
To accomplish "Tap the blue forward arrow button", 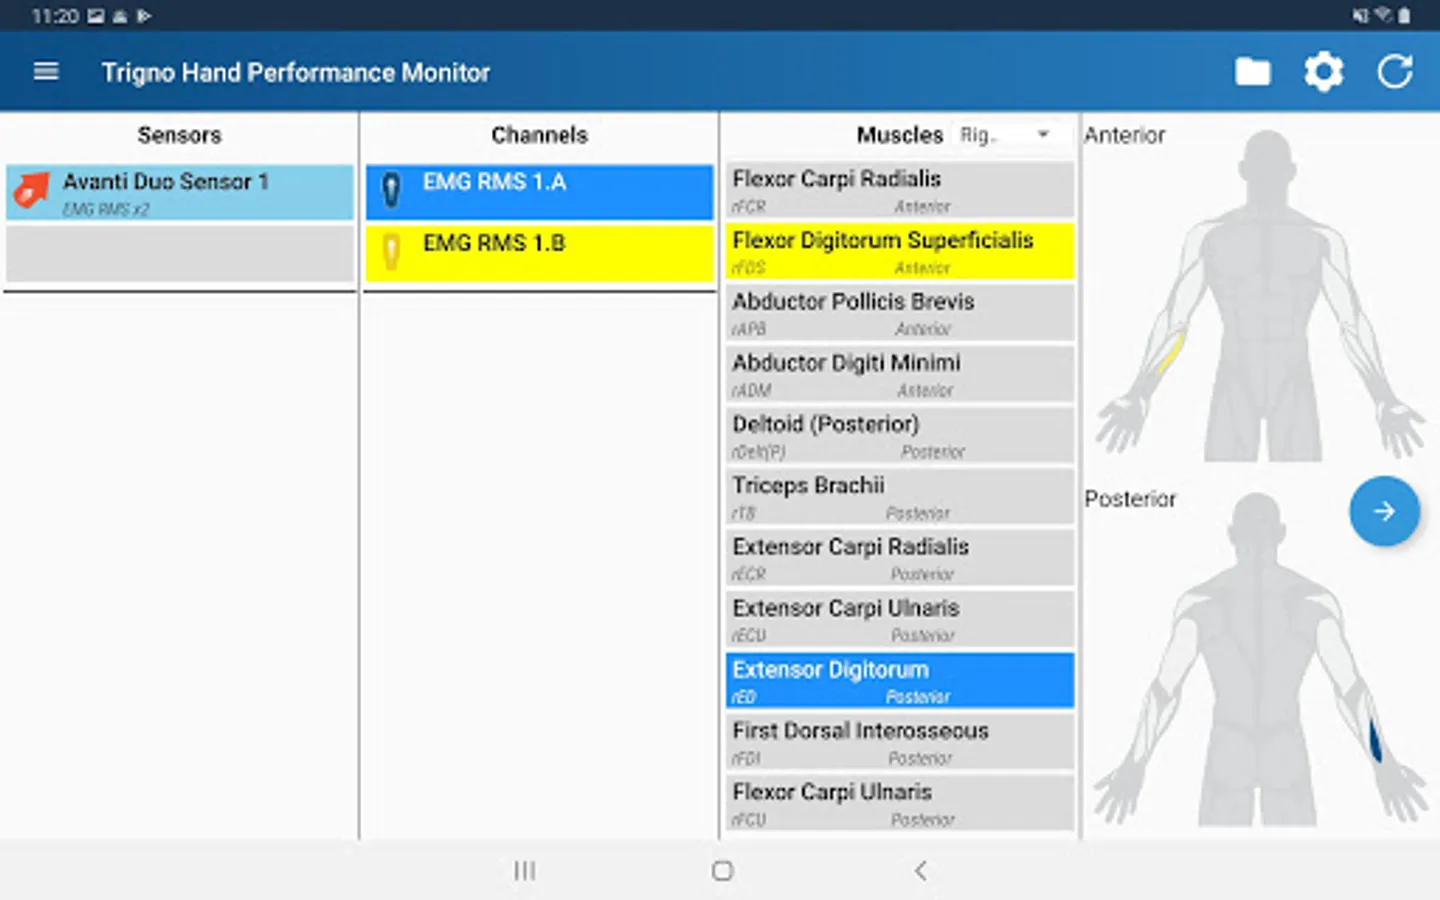I will tap(1384, 511).
